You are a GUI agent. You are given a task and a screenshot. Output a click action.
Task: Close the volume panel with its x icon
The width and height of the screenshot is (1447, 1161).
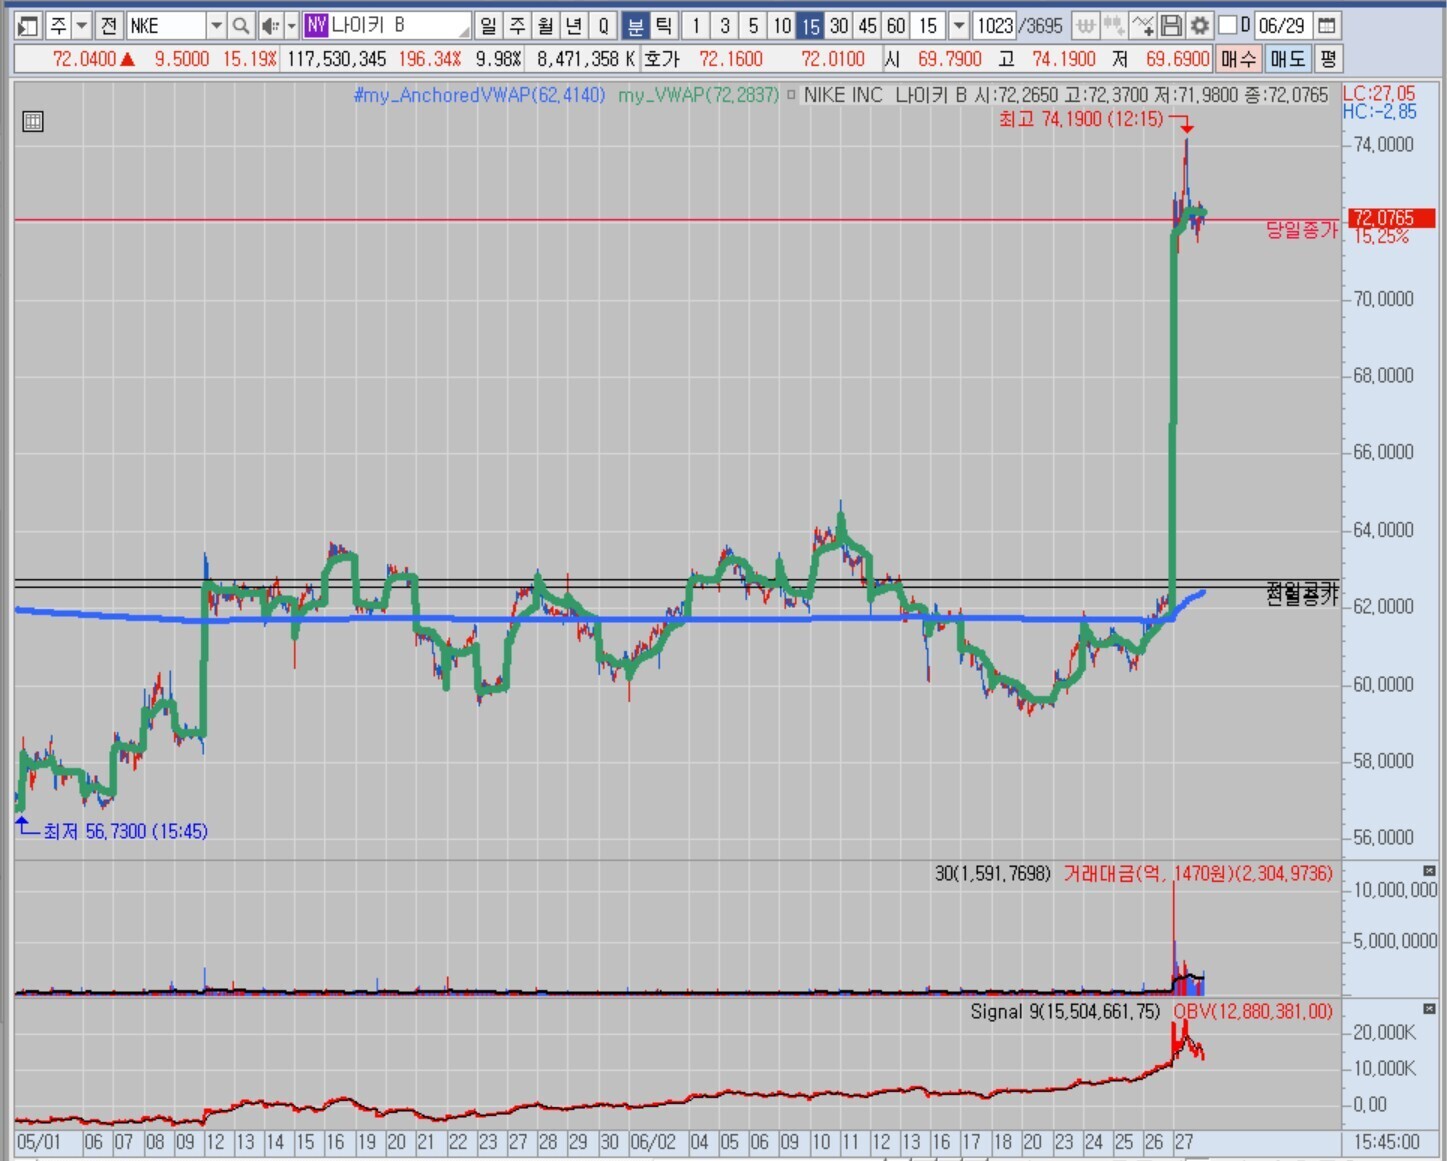(x=1429, y=871)
